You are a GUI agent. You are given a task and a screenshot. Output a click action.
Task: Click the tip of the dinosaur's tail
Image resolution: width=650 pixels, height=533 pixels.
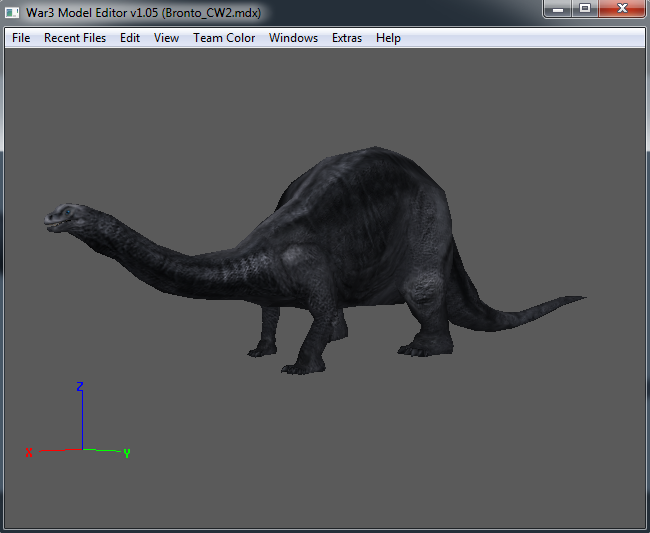578,298
